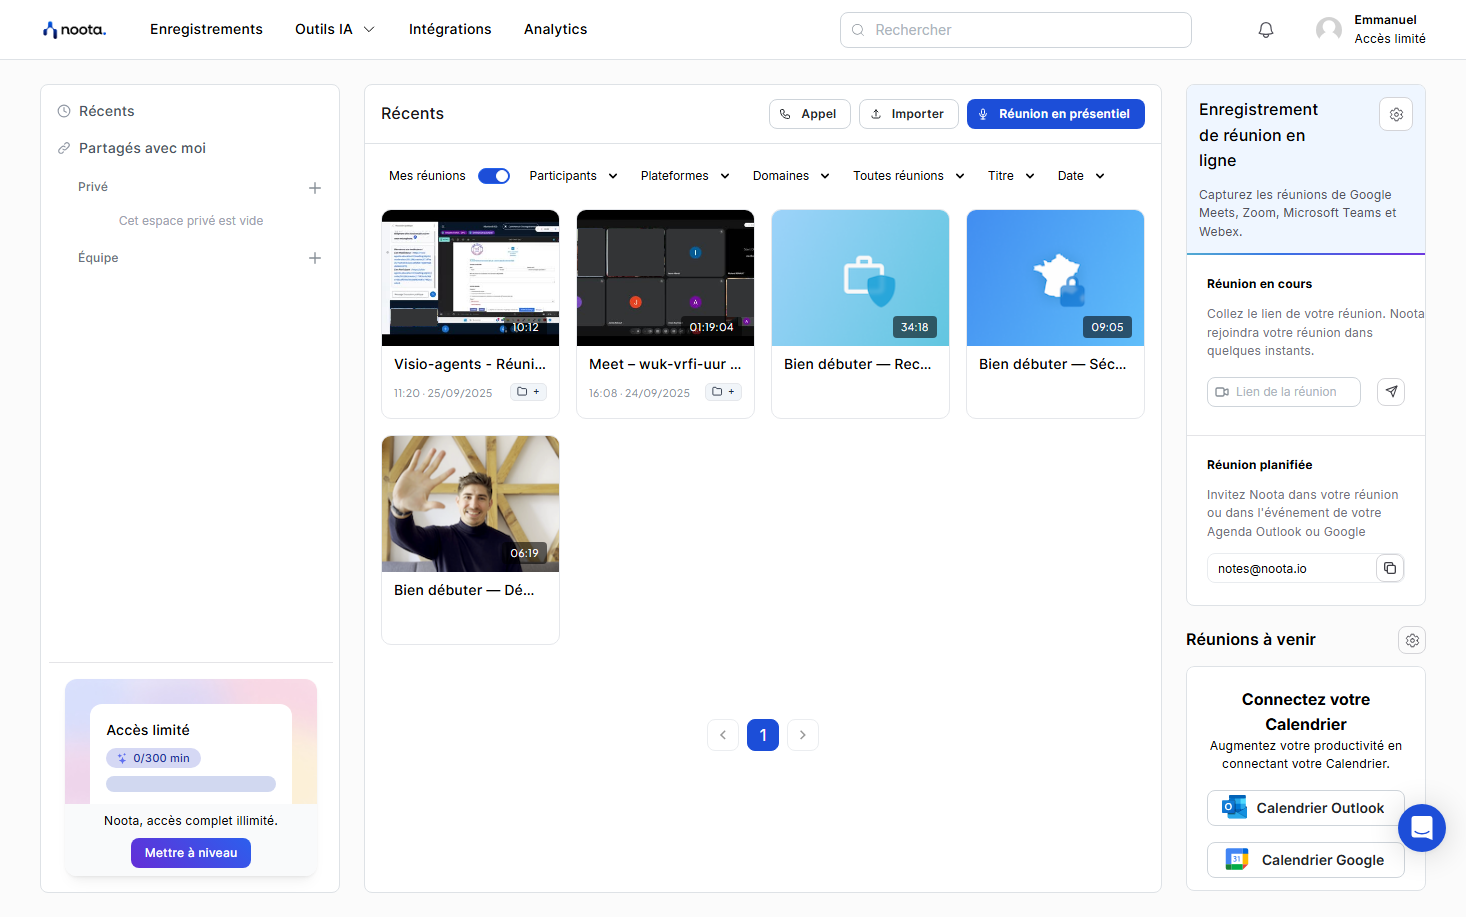Click the Lien de la réunion input field

[x=1284, y=392]
